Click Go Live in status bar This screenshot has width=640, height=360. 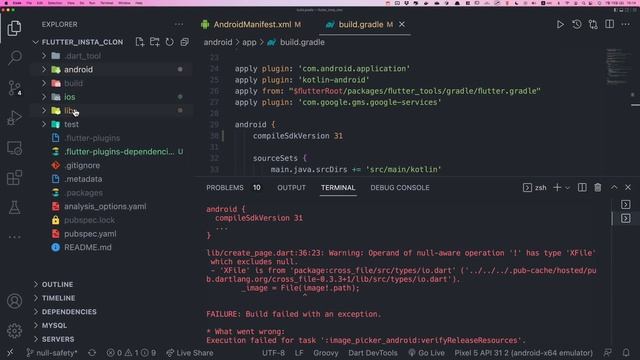click(x=427, y=353)
